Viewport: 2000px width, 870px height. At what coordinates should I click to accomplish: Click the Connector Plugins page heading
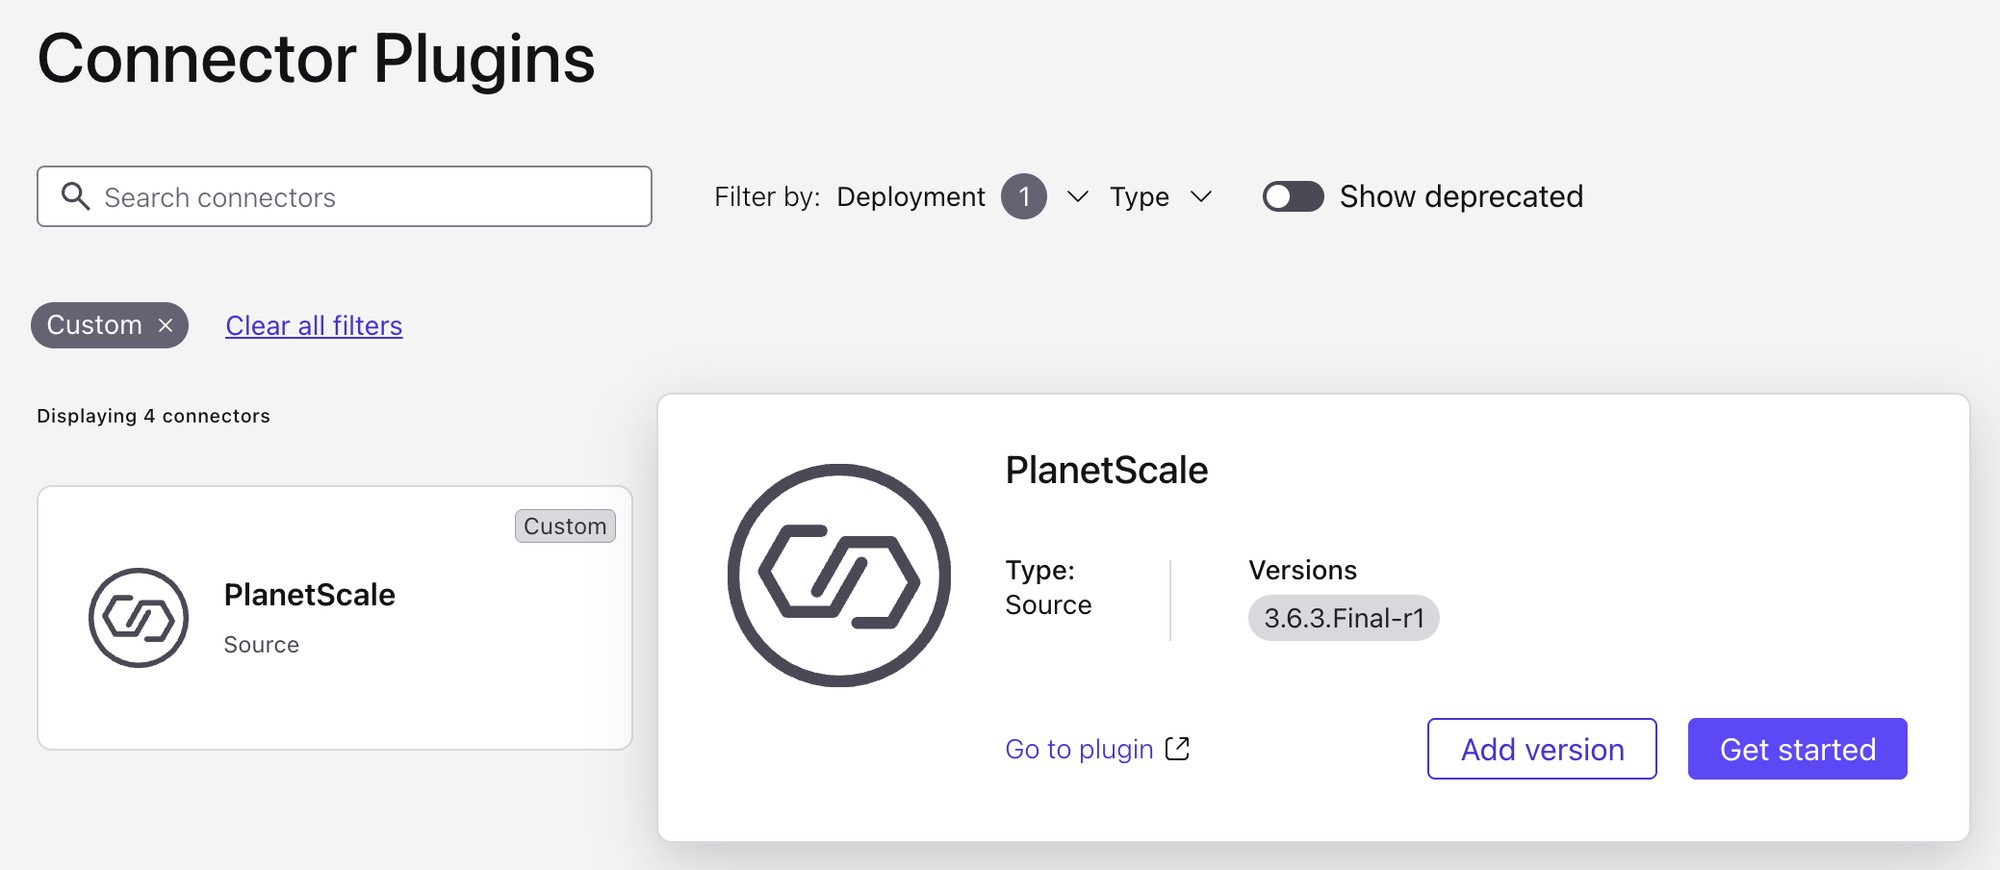pyautogui.click(x=316, y=59)
